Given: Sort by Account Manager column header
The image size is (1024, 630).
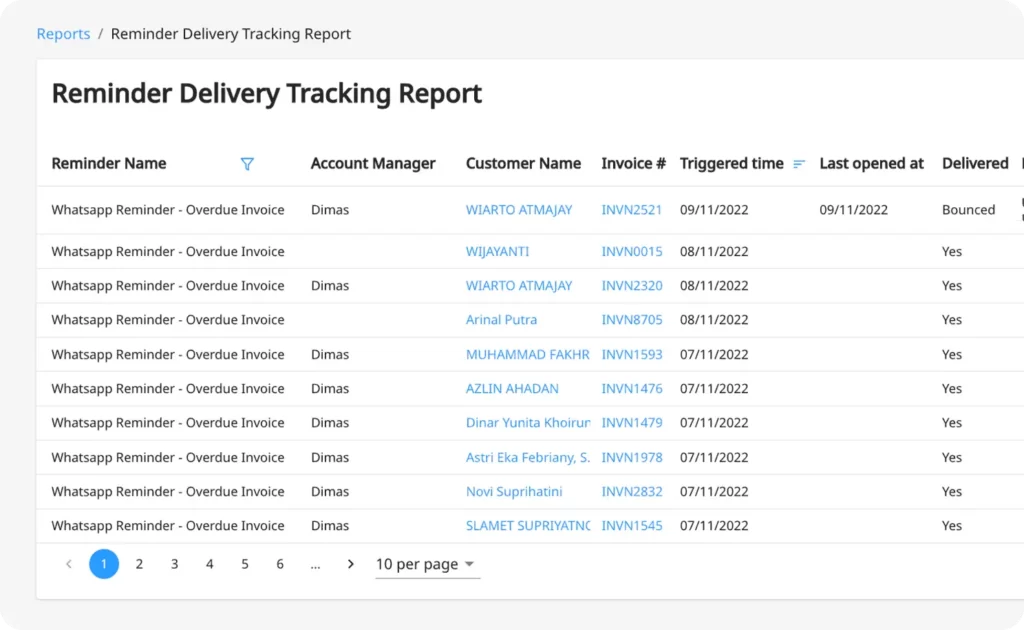Looking at the screenshot, I should pyautogui.click(x=373, y=163).
